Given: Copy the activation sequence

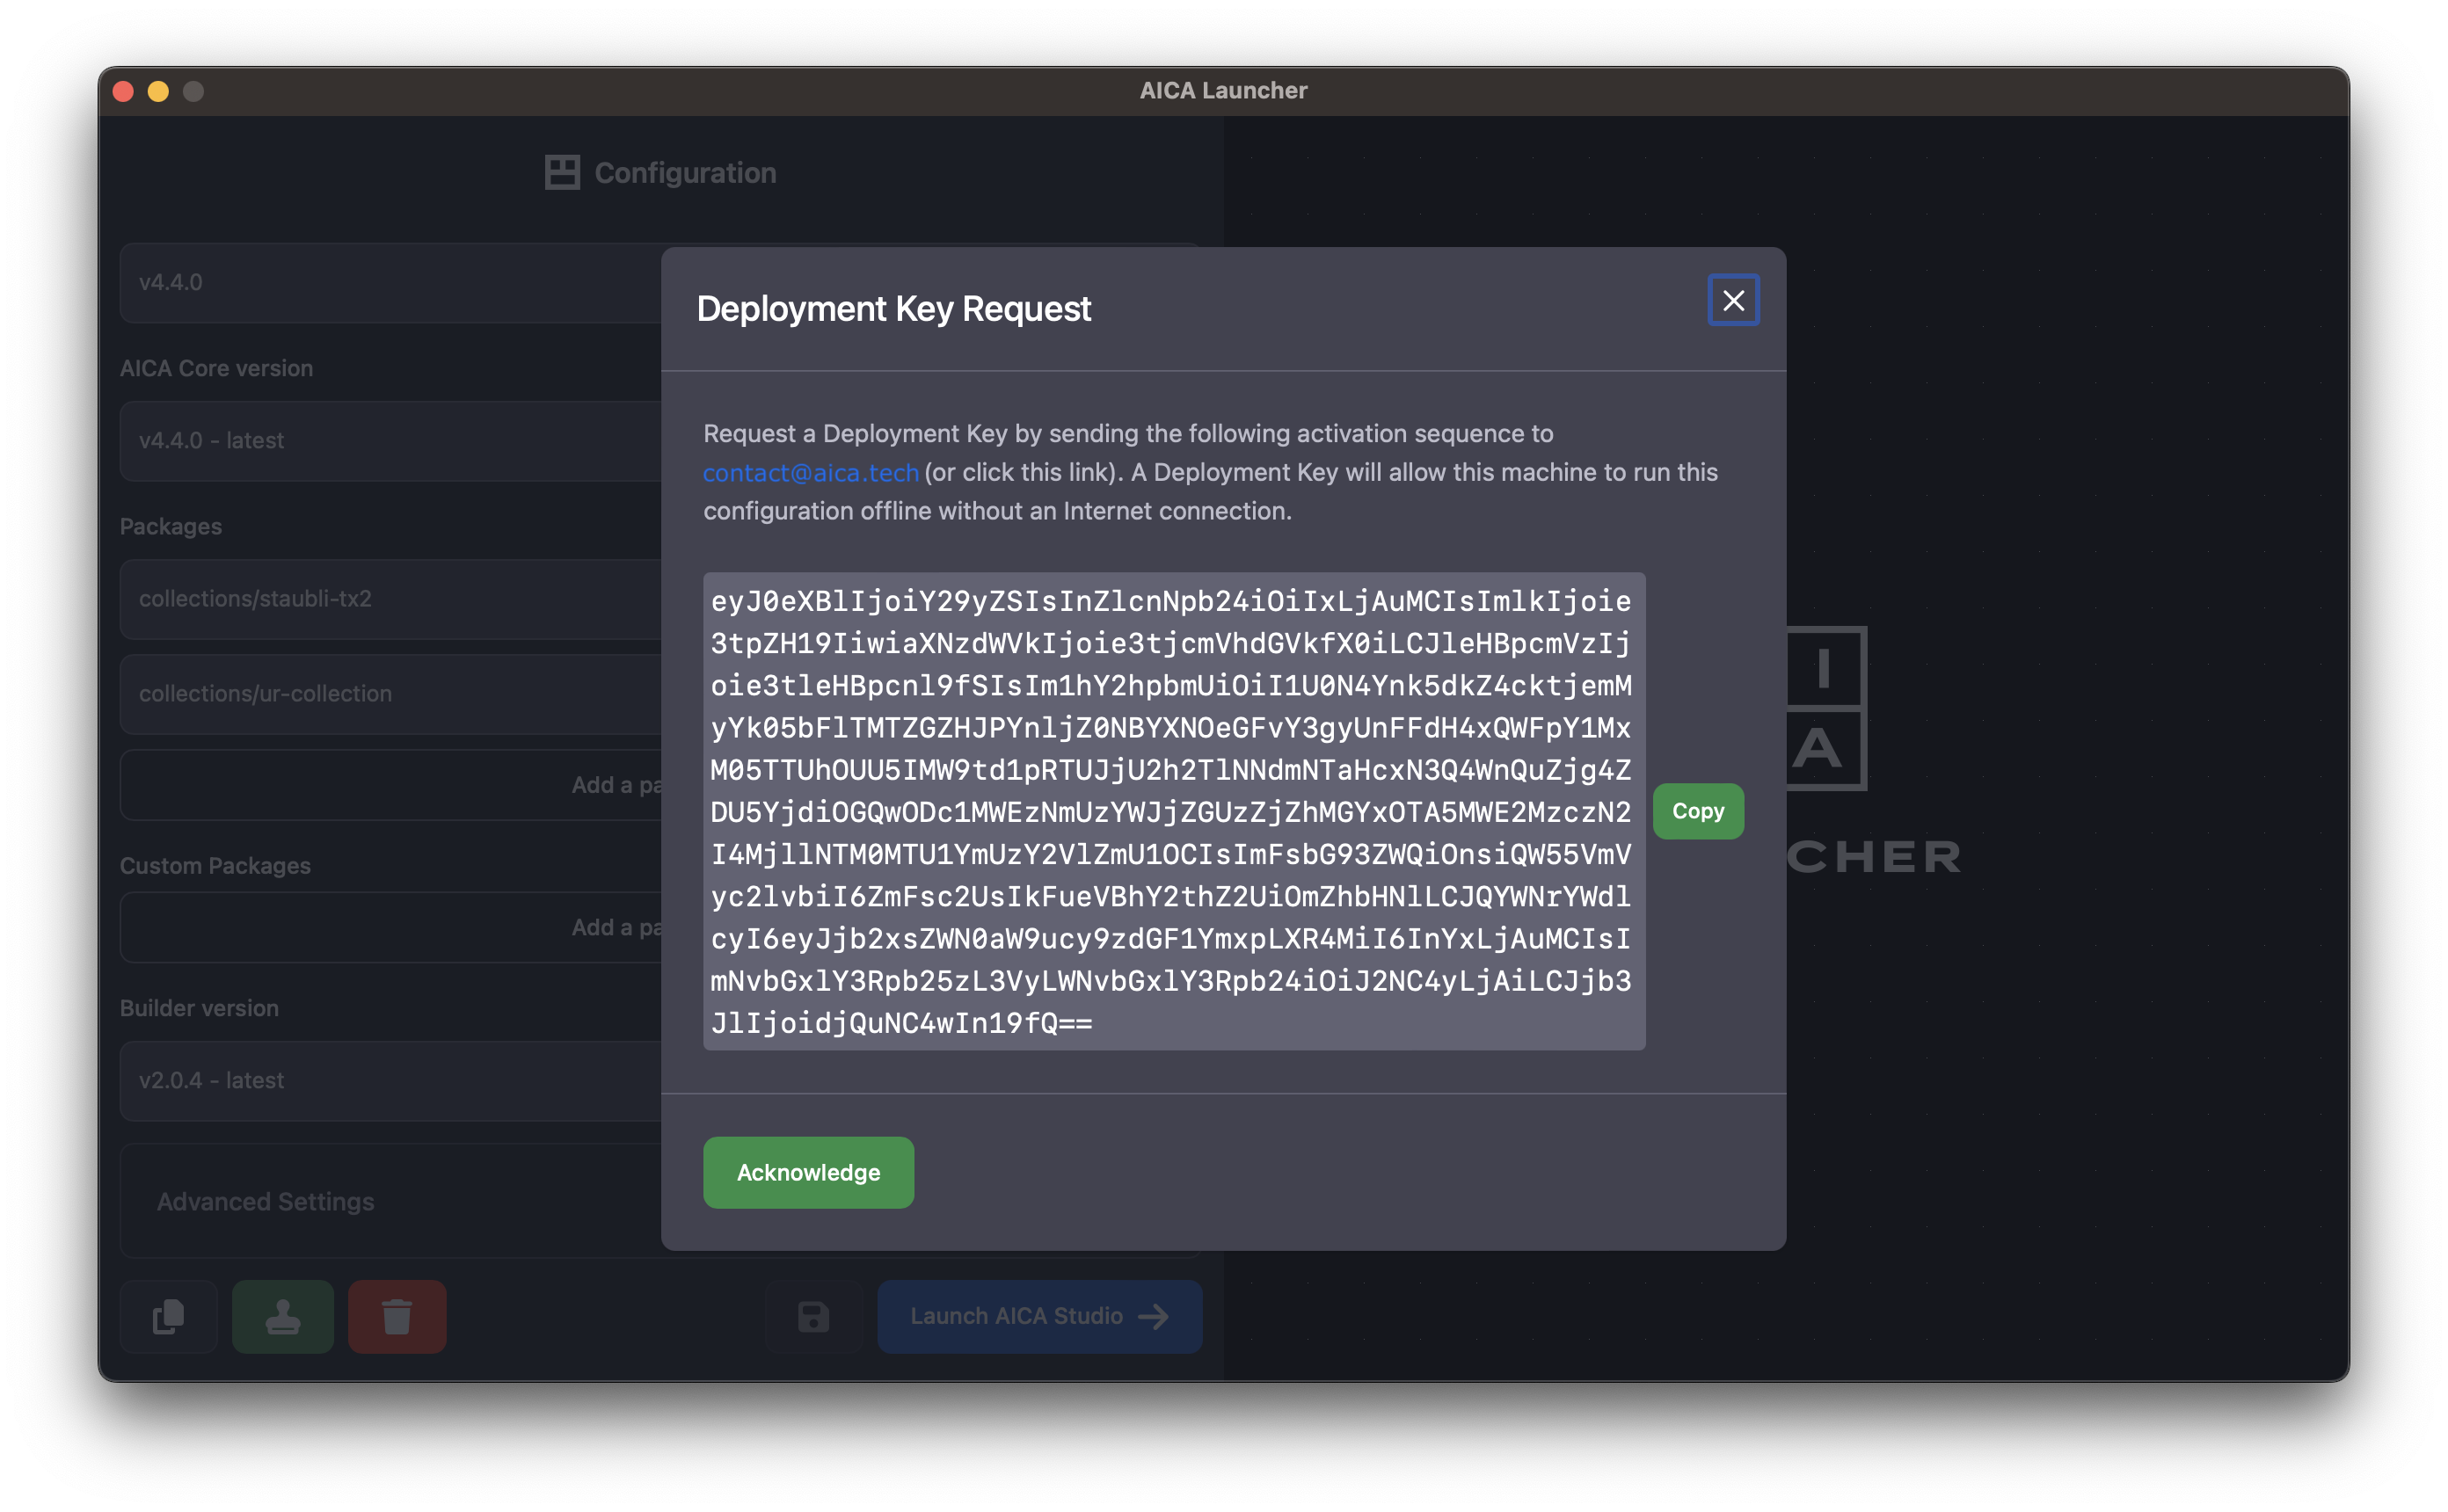Looking at the screenshot, I should click(1698, 811).
